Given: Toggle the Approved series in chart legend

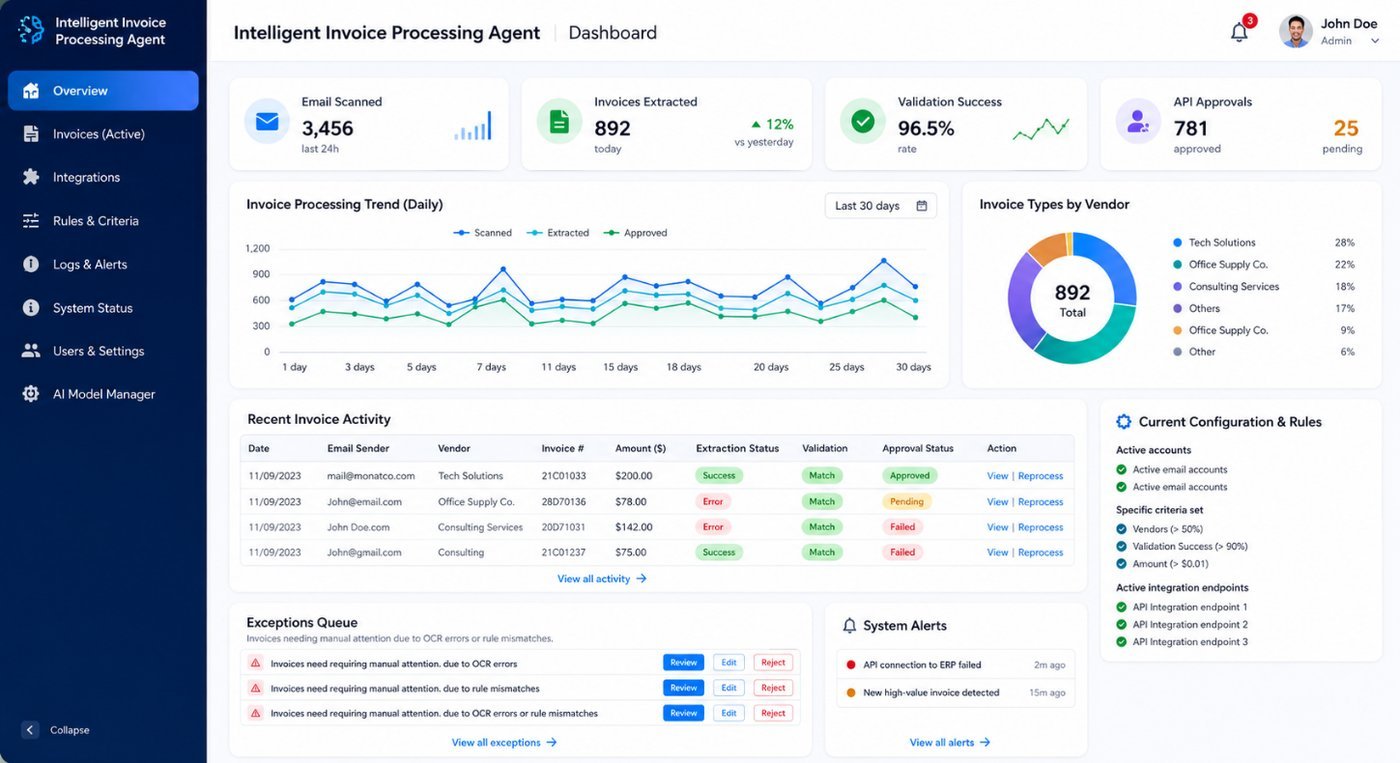Looking at the screenshot, I should [x=635, y=233].
